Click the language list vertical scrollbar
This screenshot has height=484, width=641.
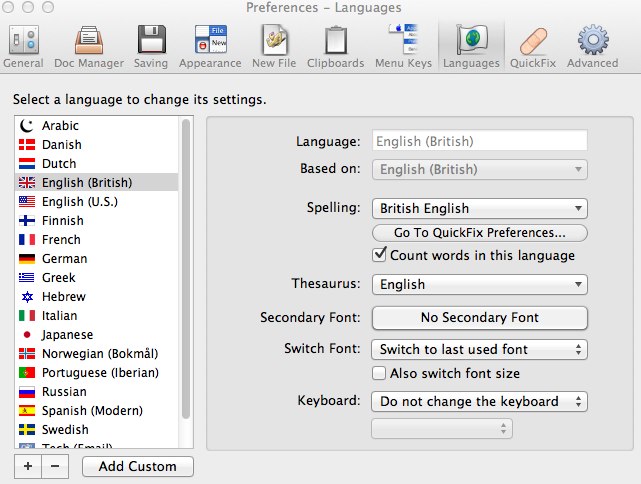point(186,269)
